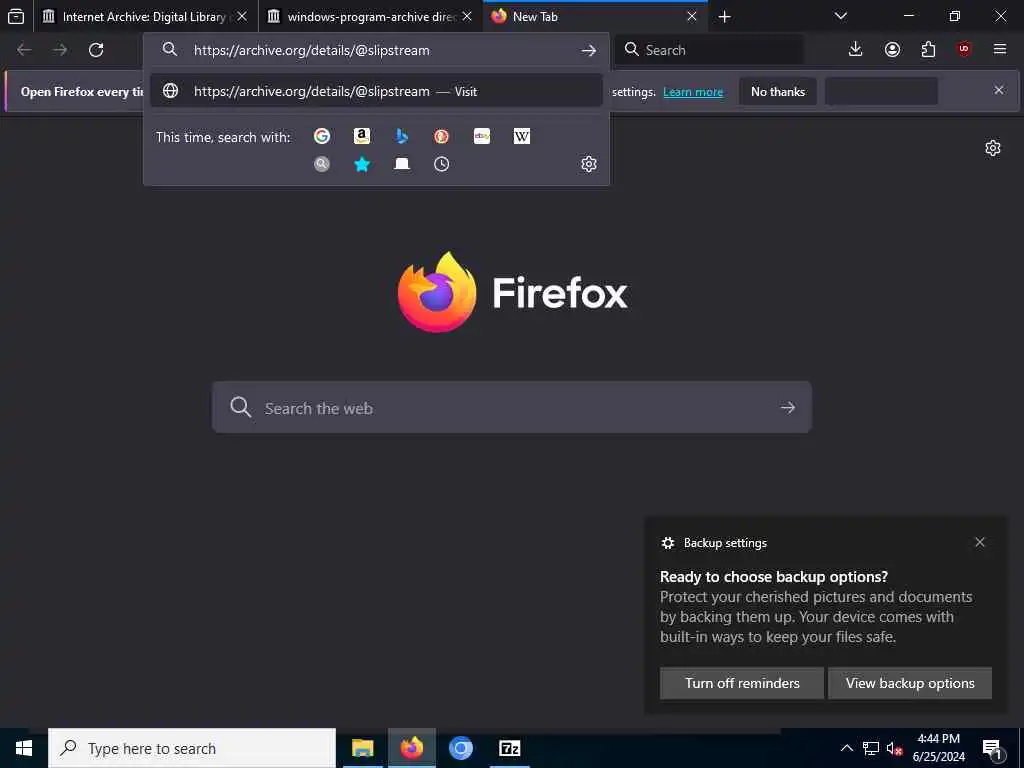Screen dimensions: 1024x768
Task: Dismiss the Firefox notification bar
Action: pyautogui.click(x=999, y=90)
